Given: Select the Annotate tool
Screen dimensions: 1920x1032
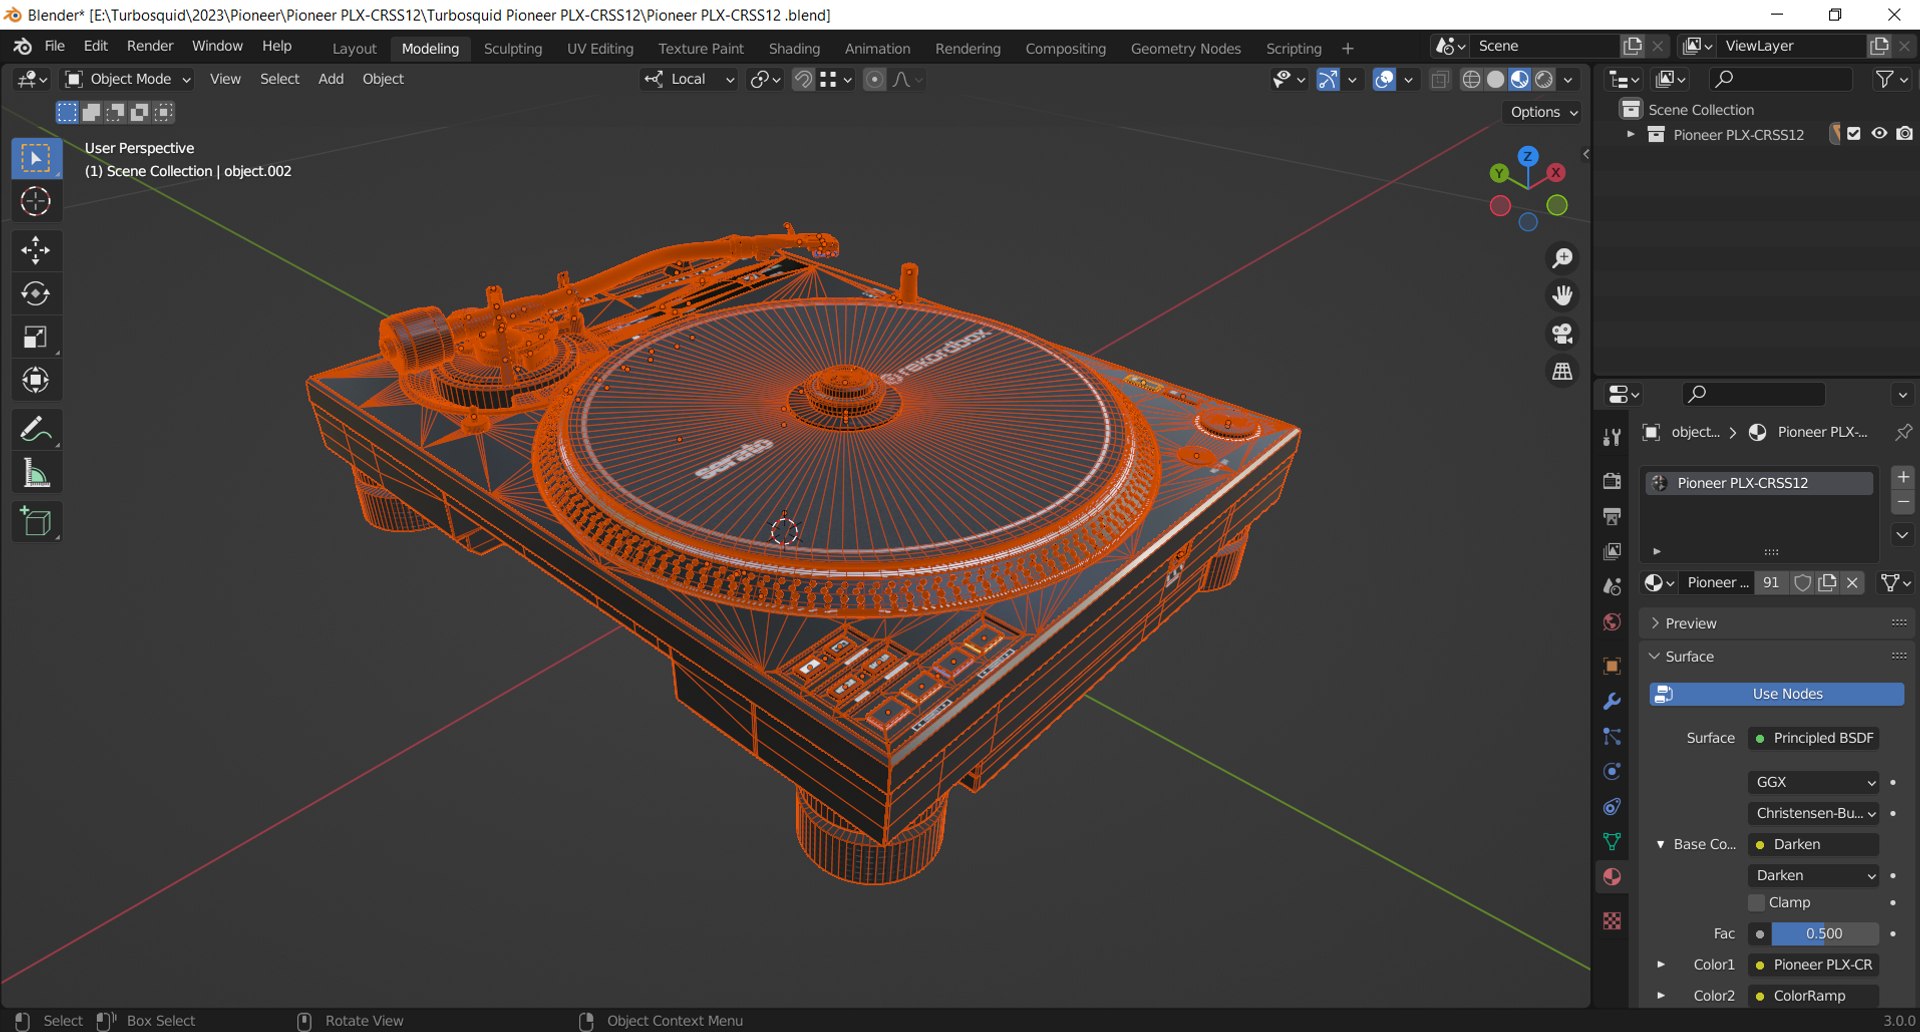Looking at the screenshot, I should coord(36,430).
